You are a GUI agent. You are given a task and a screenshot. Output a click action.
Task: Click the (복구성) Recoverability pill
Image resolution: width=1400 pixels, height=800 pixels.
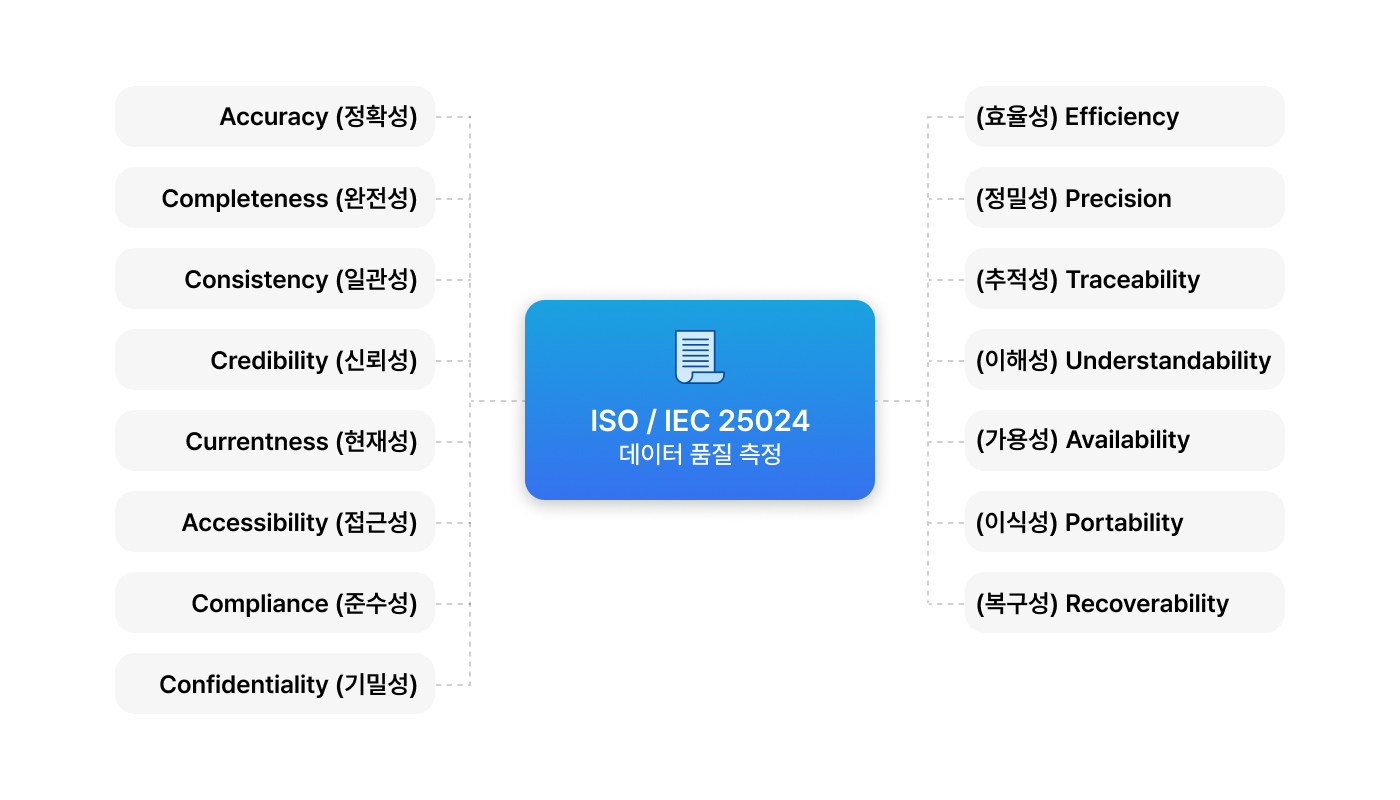click(1125, 603)
